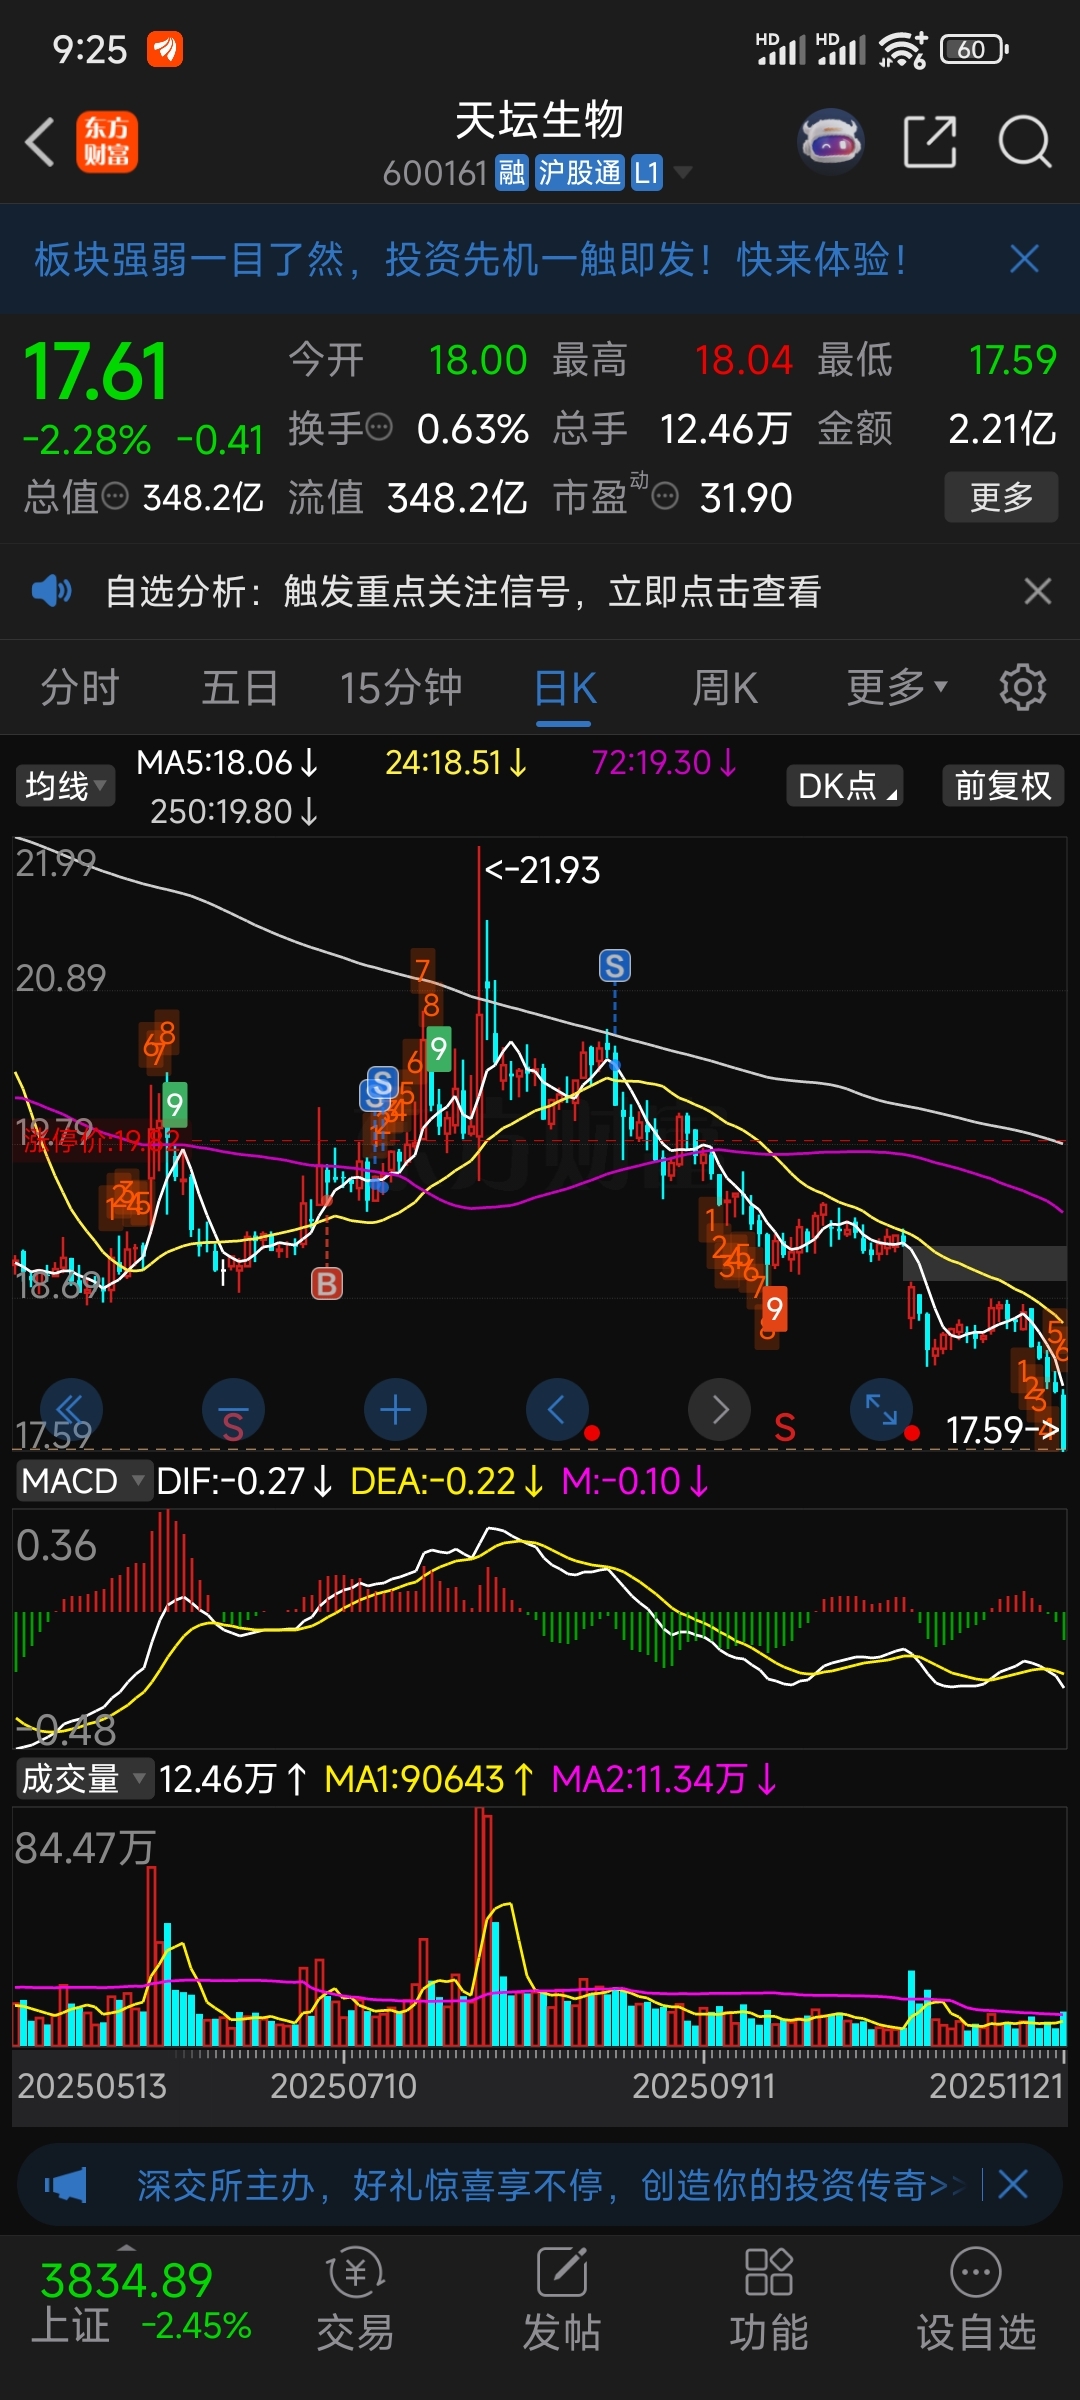Dismiss the 自选分析 notification
The height and width of the screenshot is (2400, 1080).
[1038, 591]
